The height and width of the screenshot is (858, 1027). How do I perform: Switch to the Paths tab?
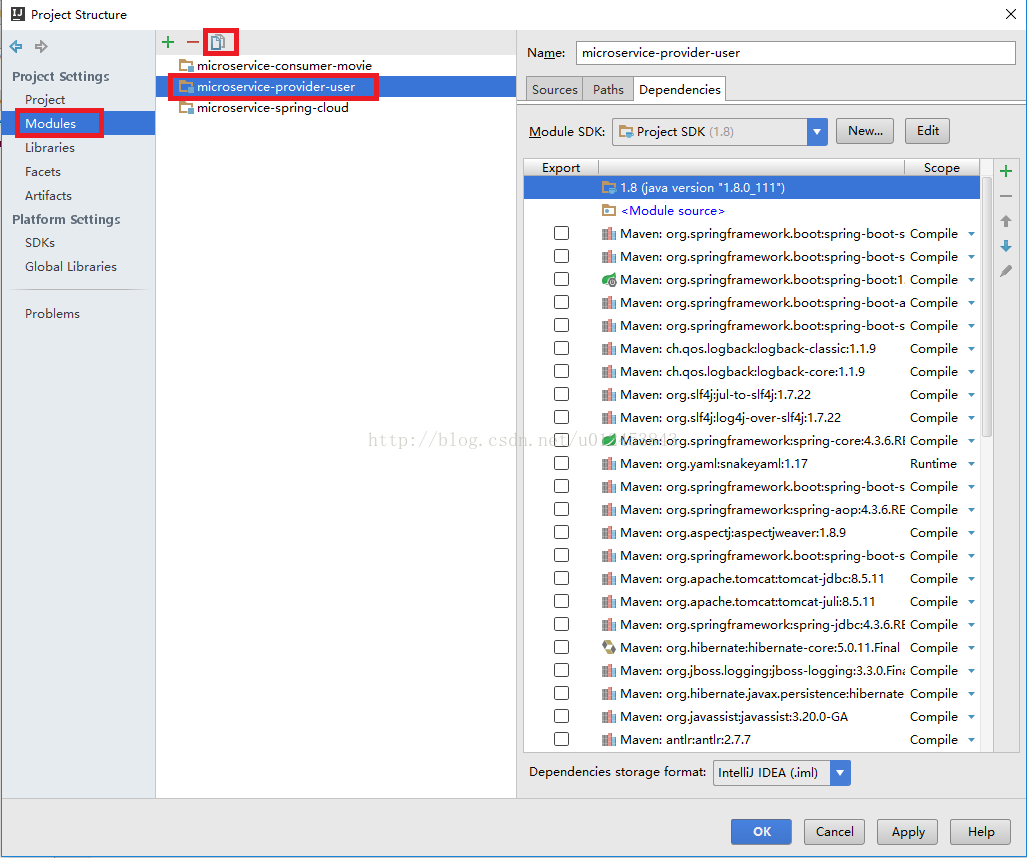tap(608, 90)
